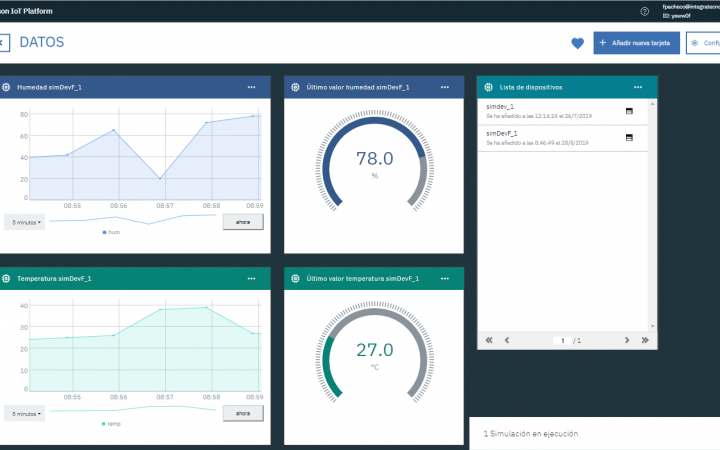Open the Lista de dispositivos options menu

(638, 87)
